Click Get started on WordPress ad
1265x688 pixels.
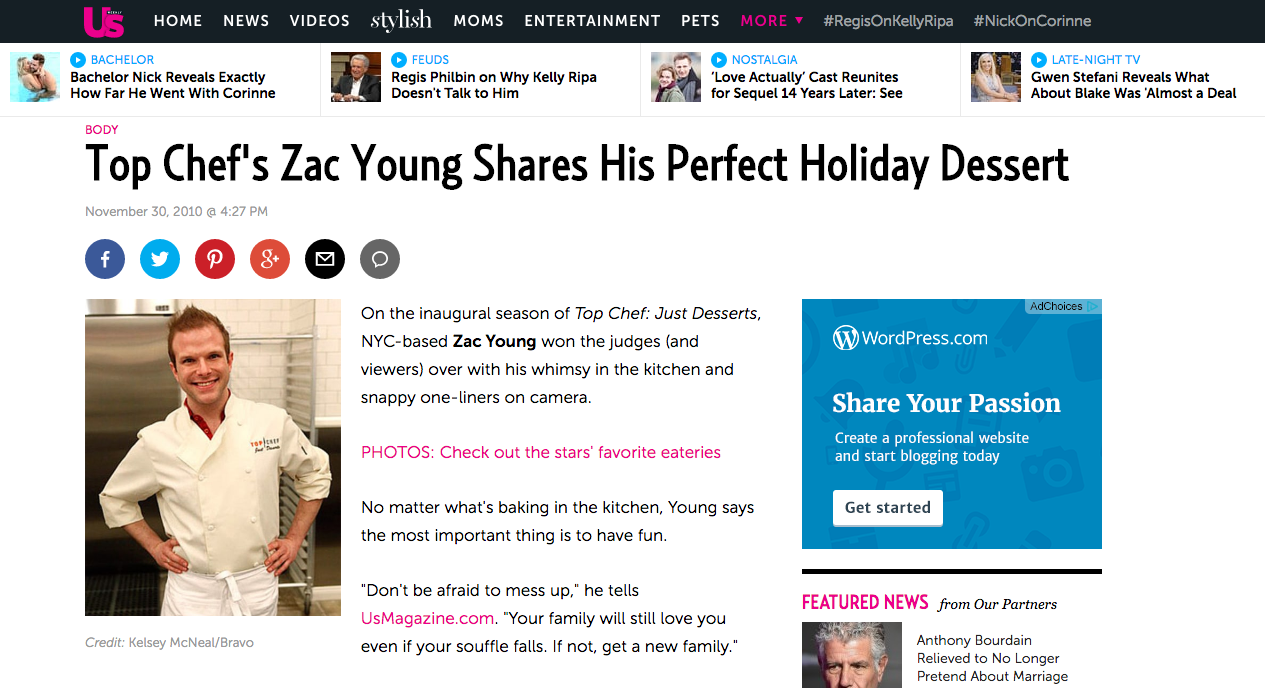tap(887, 508)
